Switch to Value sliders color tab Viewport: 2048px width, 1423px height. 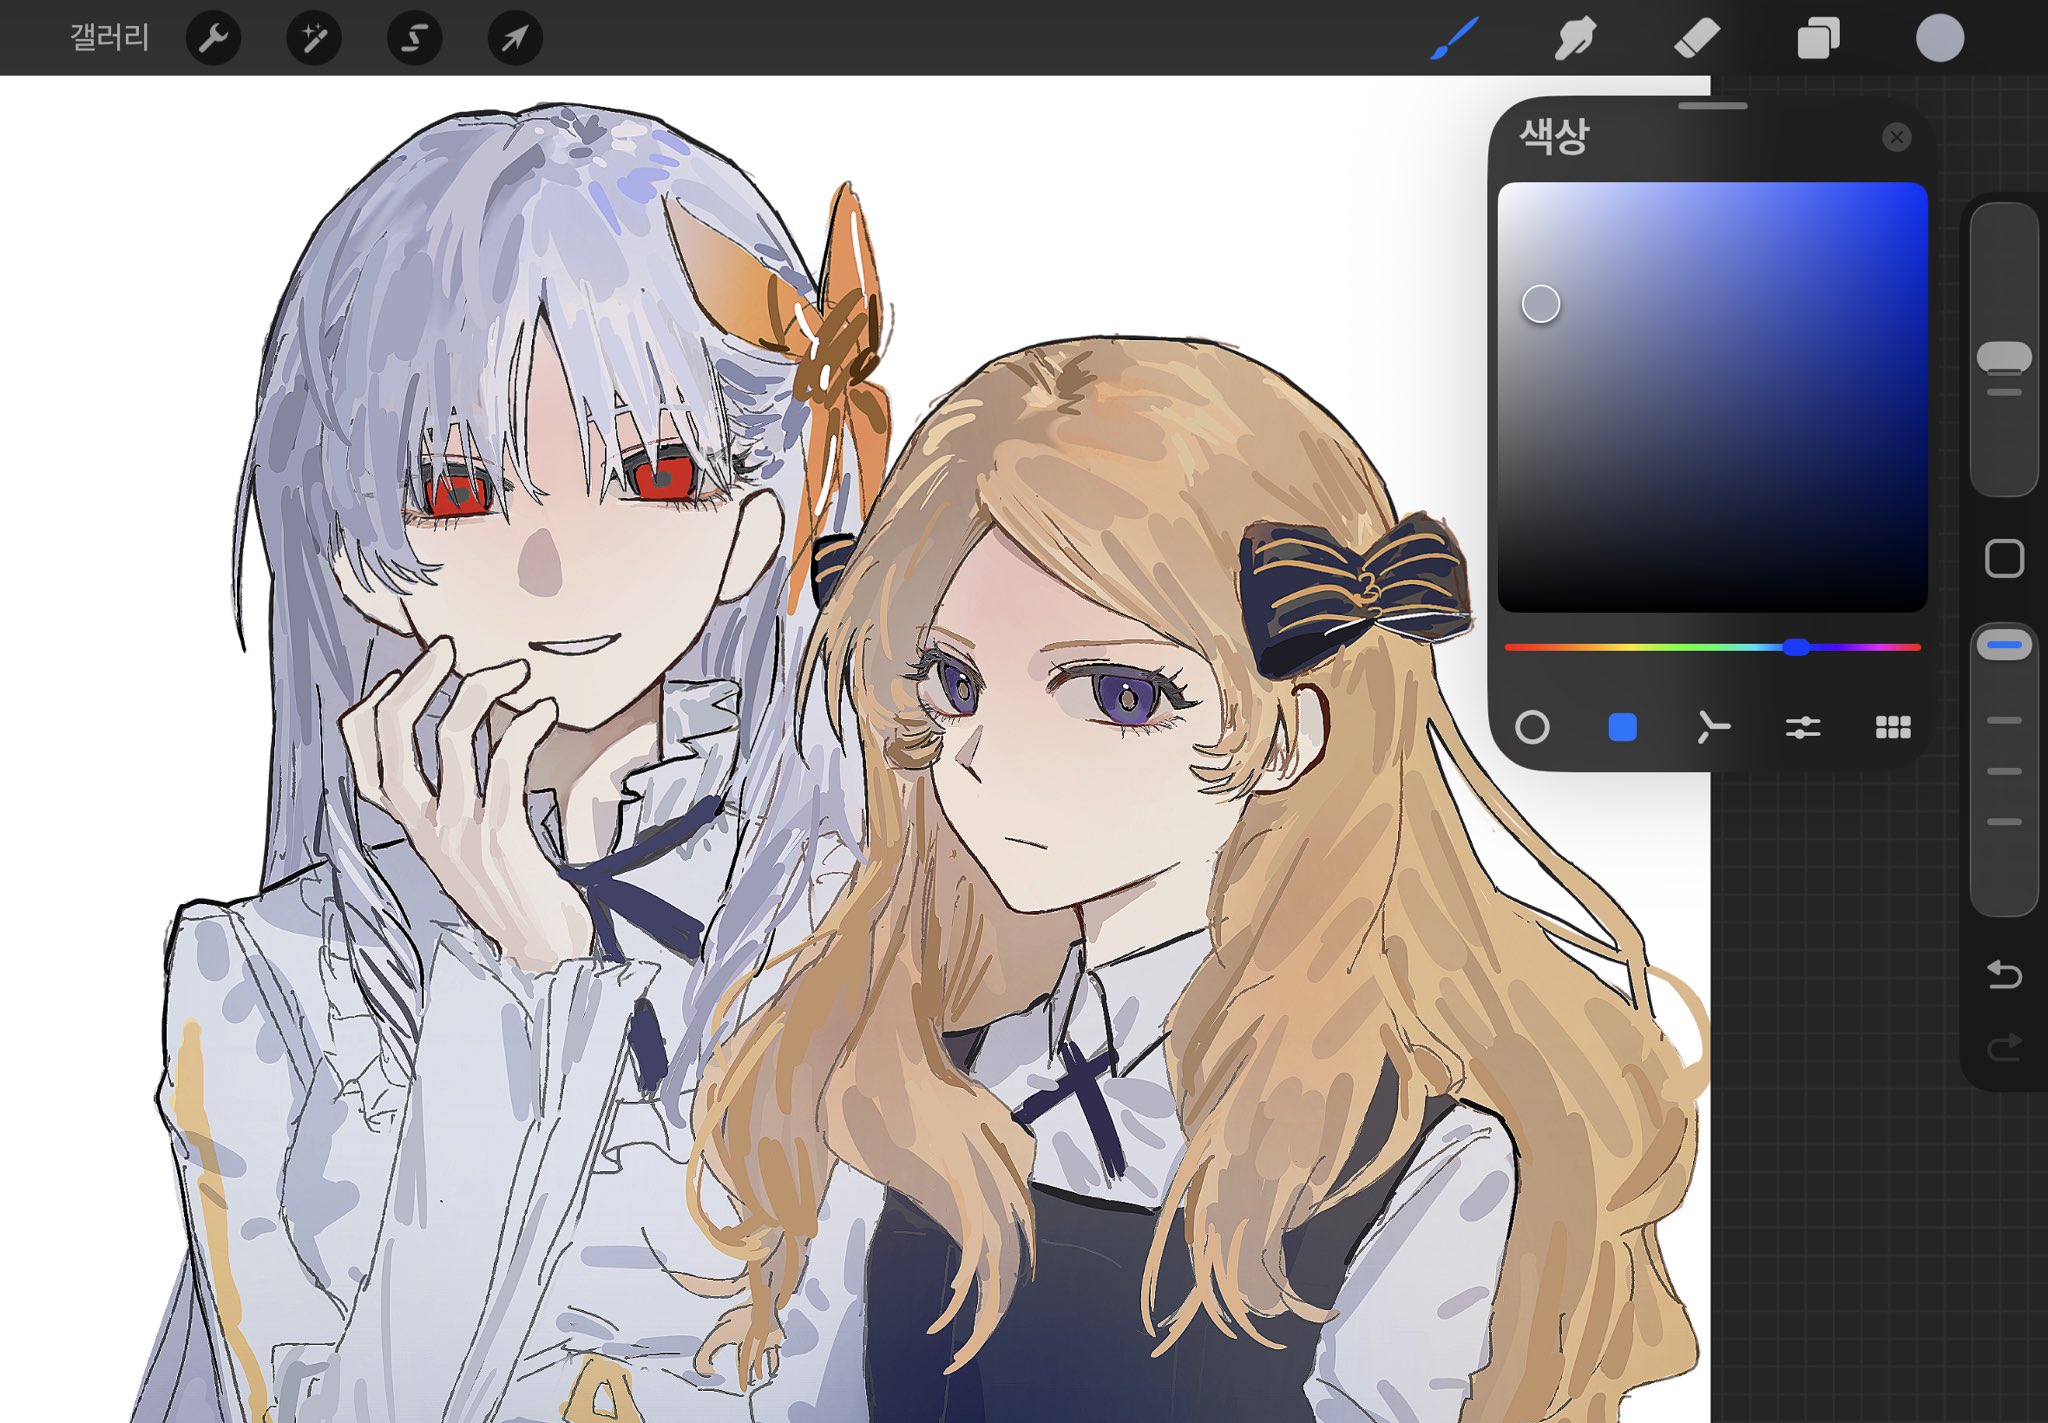tap(1802, 727)
